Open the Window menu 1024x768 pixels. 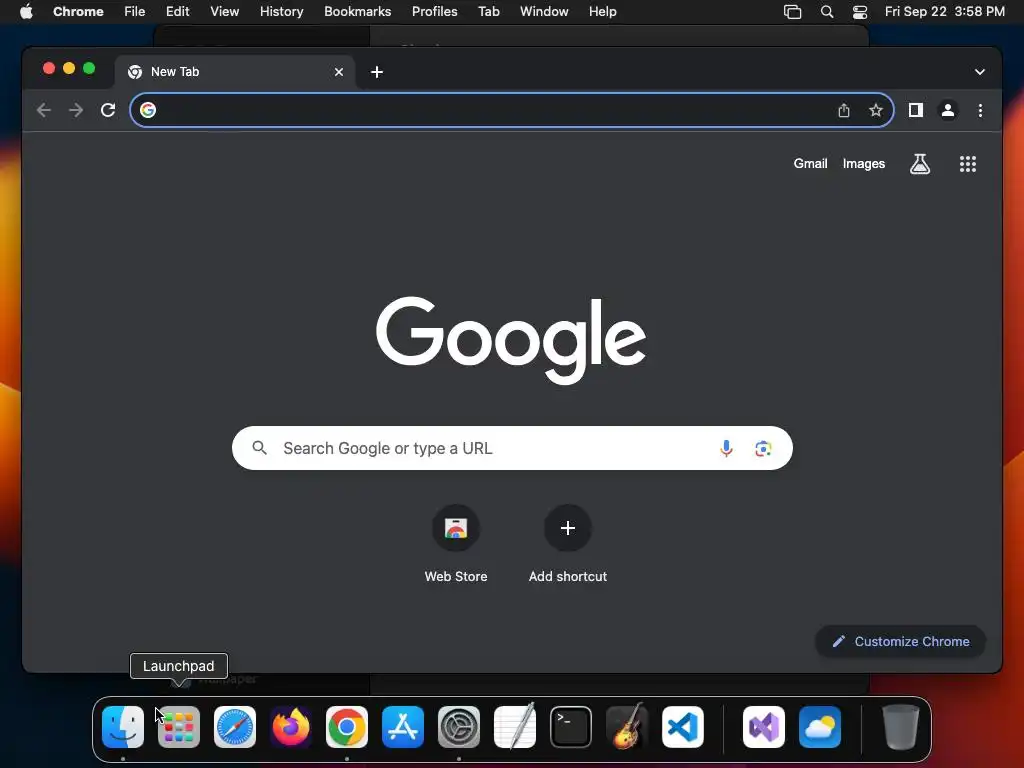click(544, 11)
